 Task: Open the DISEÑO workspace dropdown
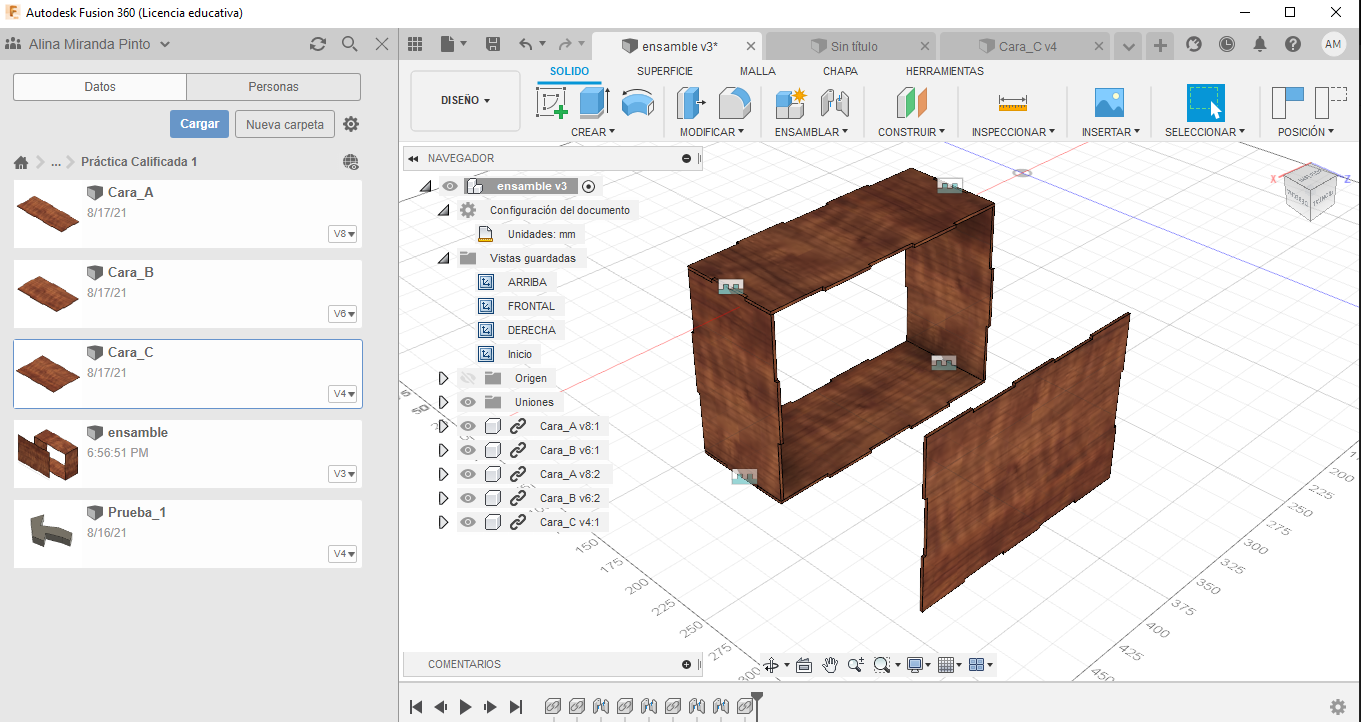pyautogui.click(x=465, y=100)
